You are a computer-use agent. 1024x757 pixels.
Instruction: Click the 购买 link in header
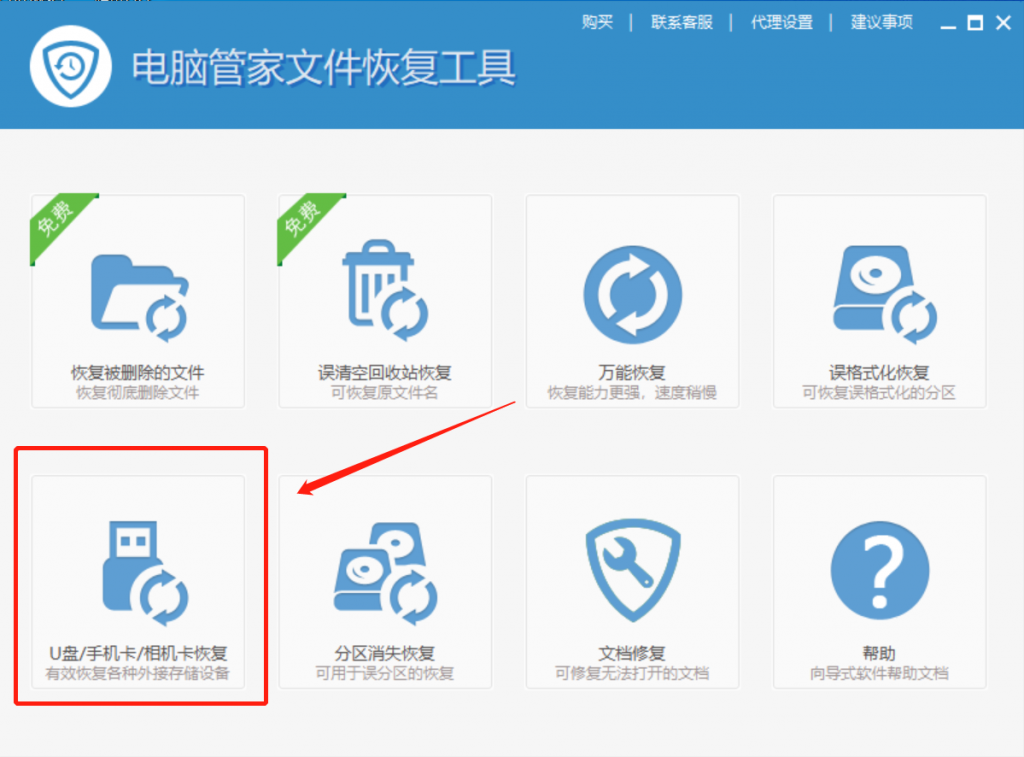598,23
